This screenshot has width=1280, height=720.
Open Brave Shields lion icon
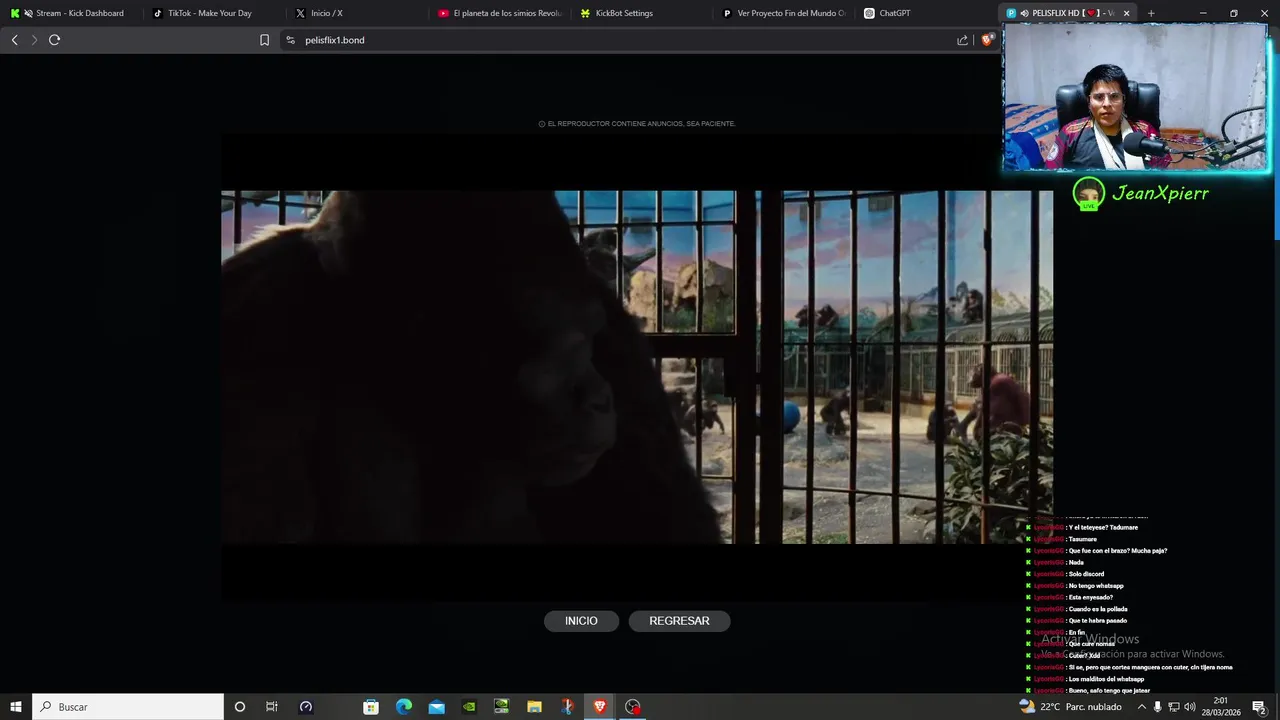987,40
